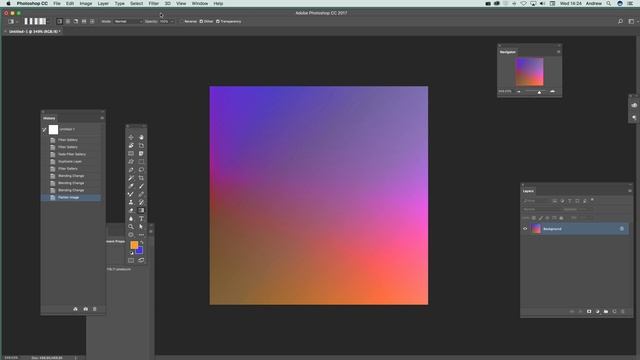
Task: Toggle Quick Mask mode in toolbox
Action: click(131, 260)
